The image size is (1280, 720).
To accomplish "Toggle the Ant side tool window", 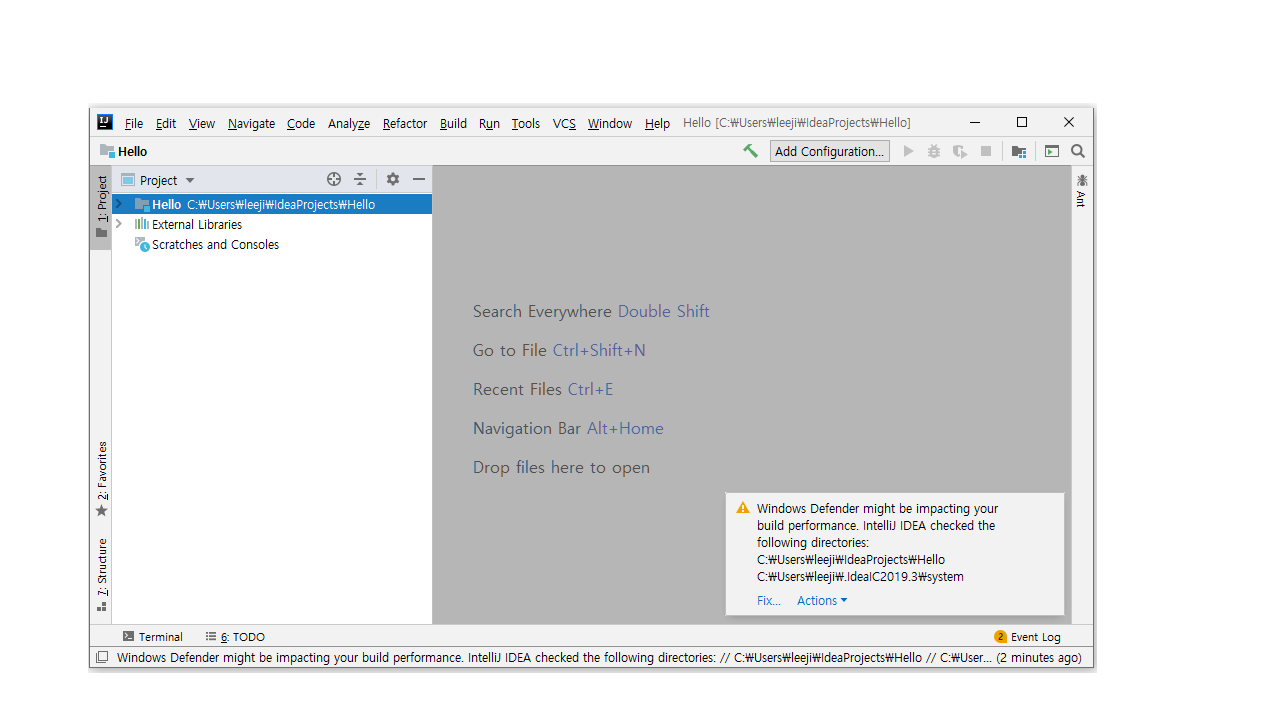I will pos(1081,190).
